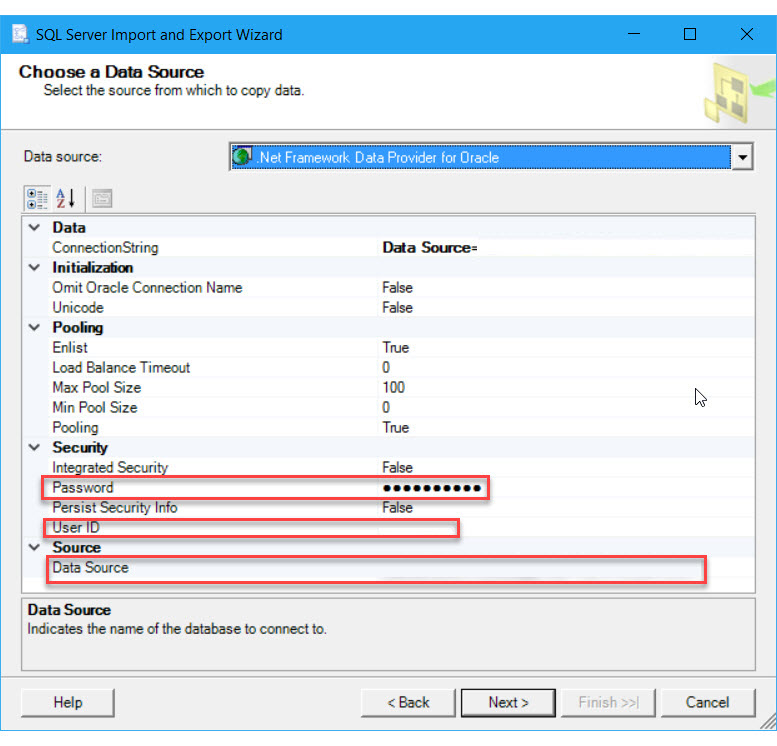The height and width of the screenshot is (746, 777).
Task: Select the Persist Security Info label
Action: coord(114,508)
